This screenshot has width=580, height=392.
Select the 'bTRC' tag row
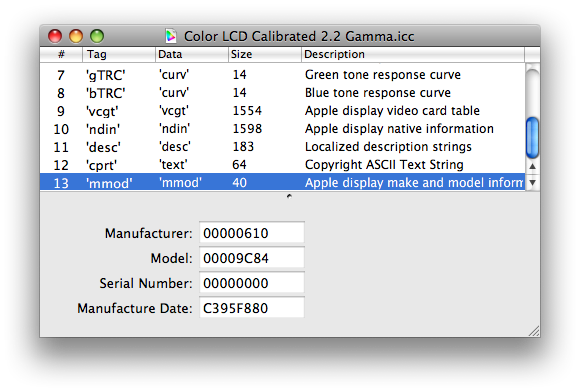tap(283, 93)
